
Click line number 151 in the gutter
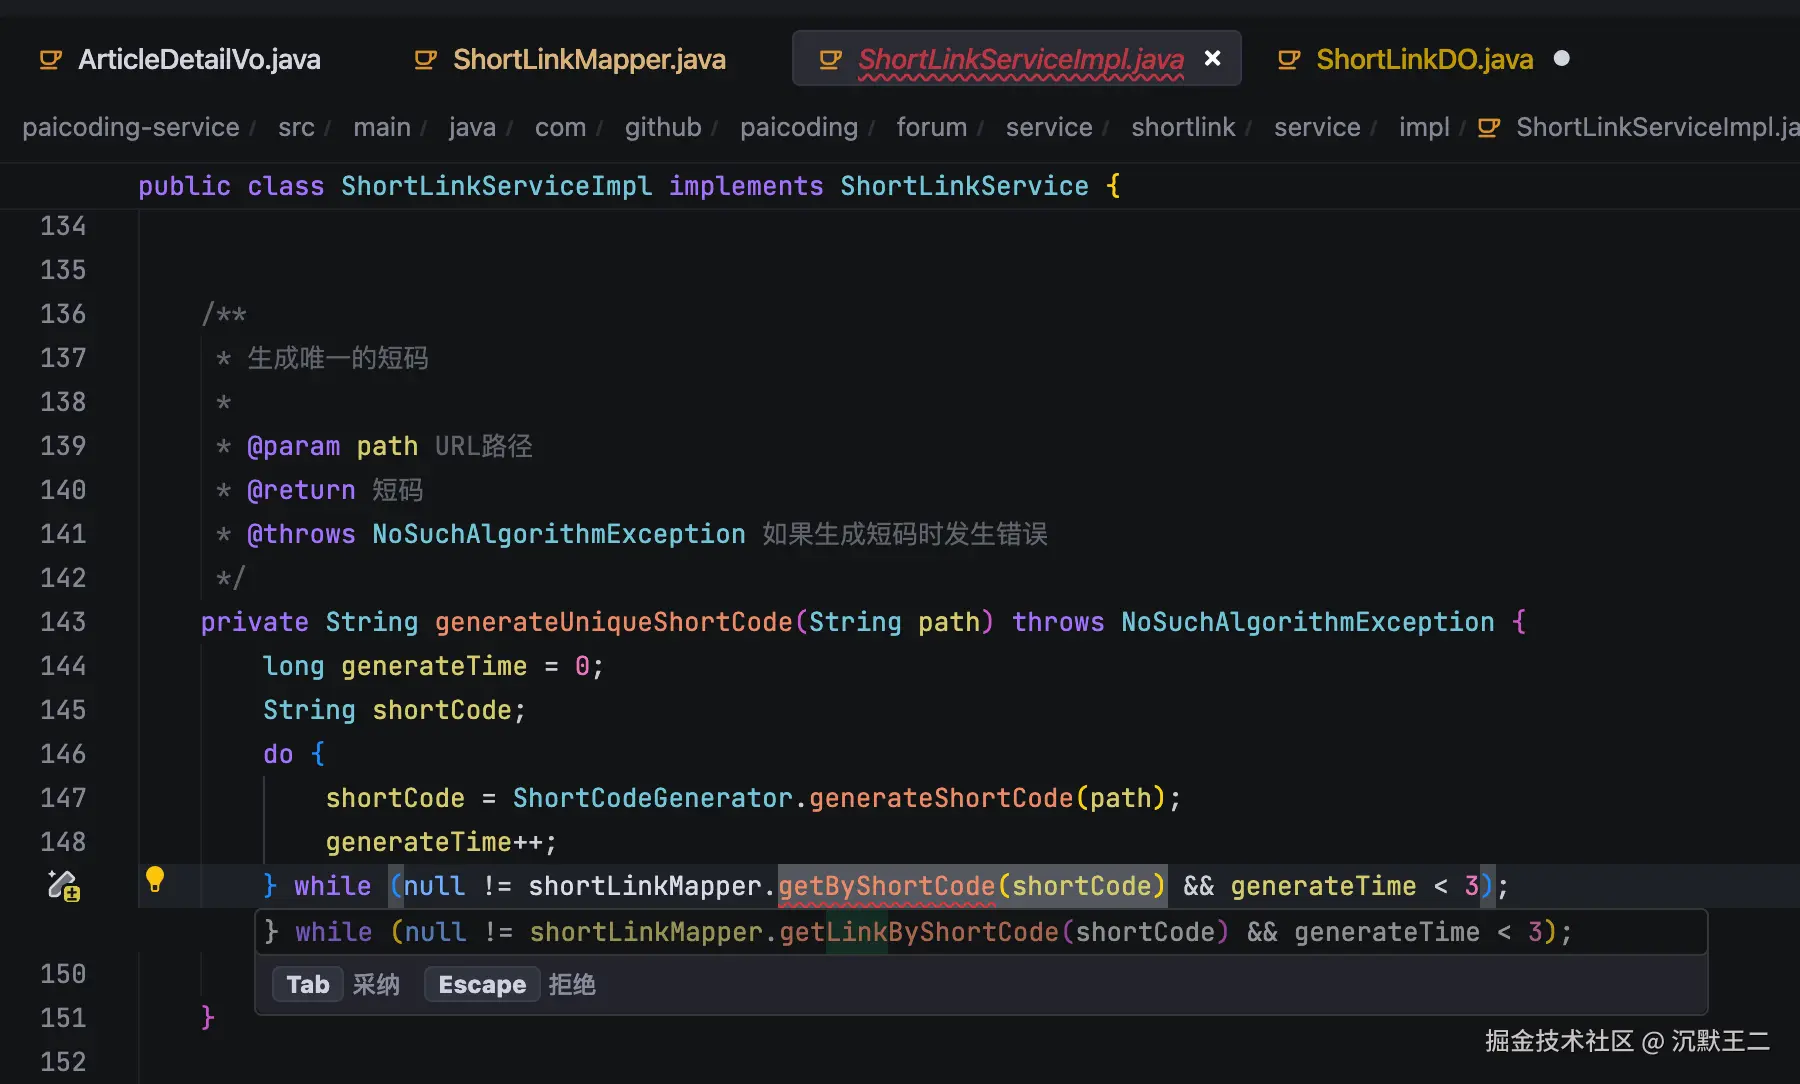click(63, 1018)
